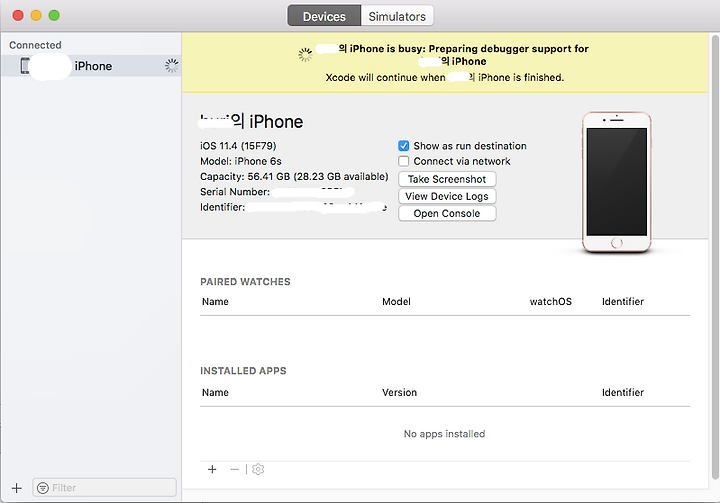This screenshot has height=503, width=720.
Task: Add an app with the plus icon
Action: tap(212, 469)
